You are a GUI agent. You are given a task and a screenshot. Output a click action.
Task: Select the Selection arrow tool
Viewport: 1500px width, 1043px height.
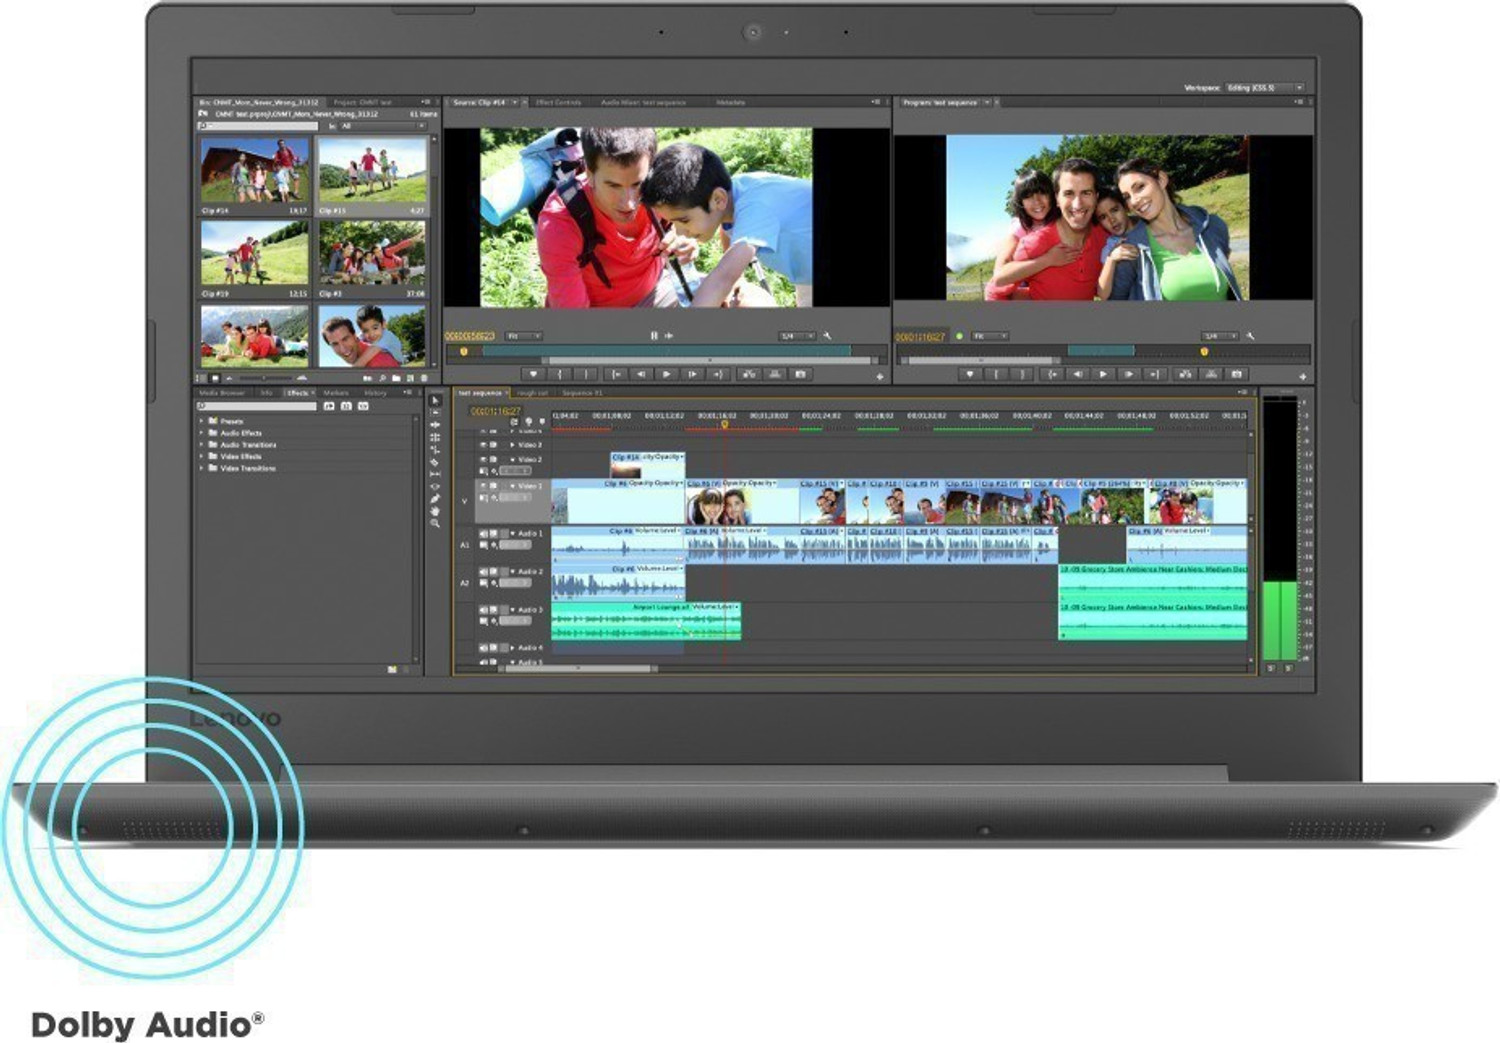[x=435, y=401]
